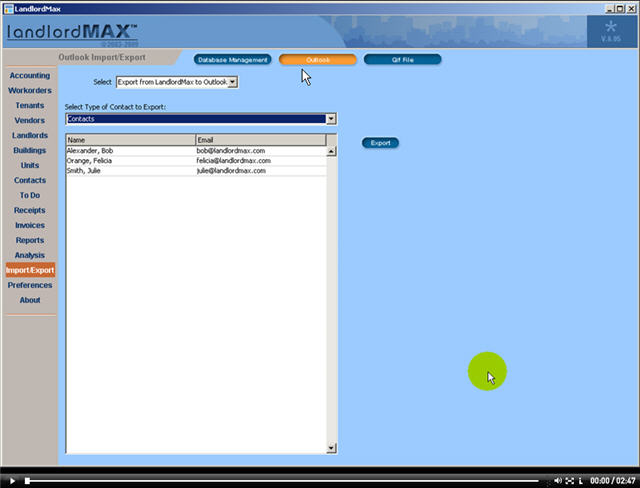Select Import/Export in the sidebar
This screenshot has height=488, width=640.
click(x=30, y=270)
